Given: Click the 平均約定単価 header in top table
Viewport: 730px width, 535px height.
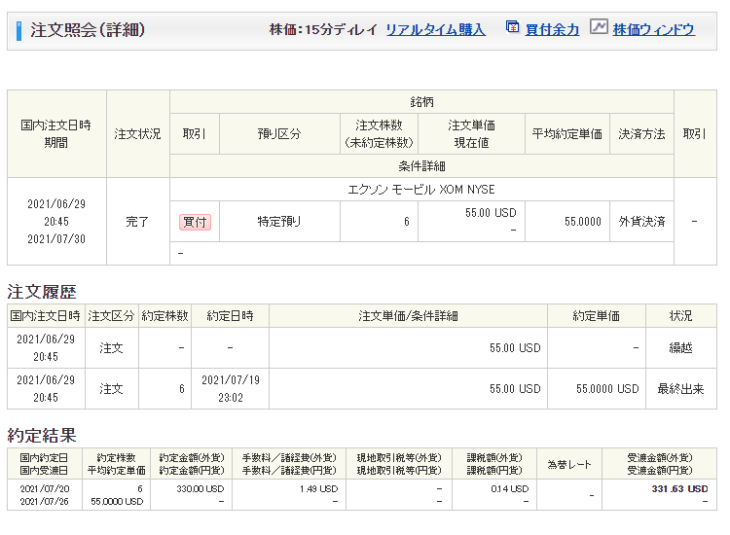Looking at the screenshot, I should point(567,134).
